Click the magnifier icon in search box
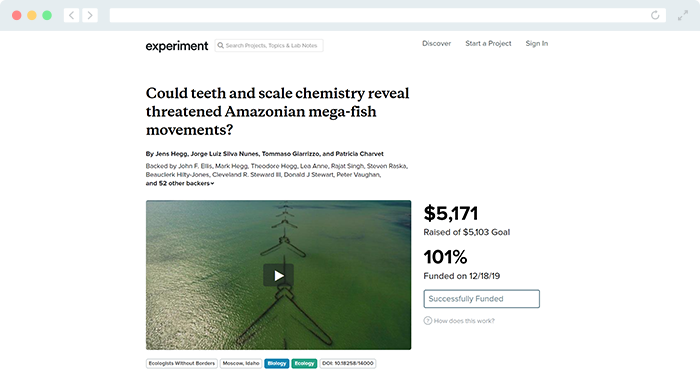This screenshot has width=700, height=375. click(221, 46)
